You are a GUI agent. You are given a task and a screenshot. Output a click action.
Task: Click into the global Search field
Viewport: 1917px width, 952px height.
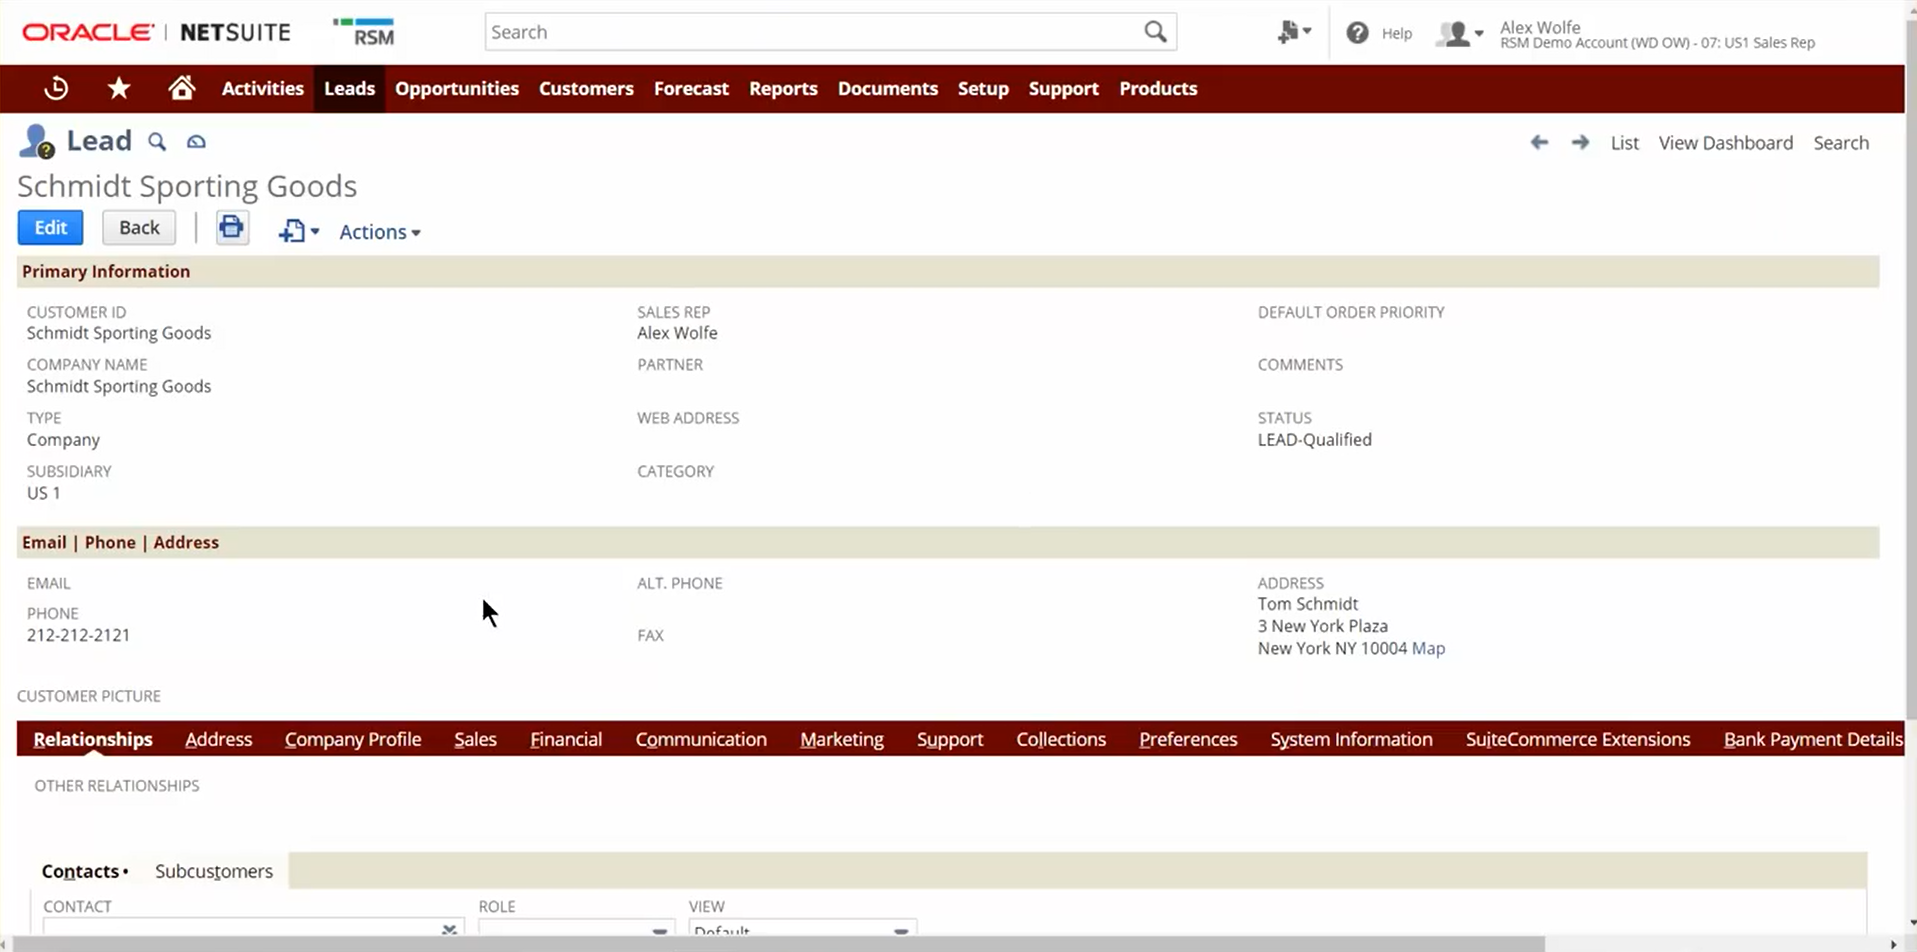pyautogui.click(x=810, y=32)
